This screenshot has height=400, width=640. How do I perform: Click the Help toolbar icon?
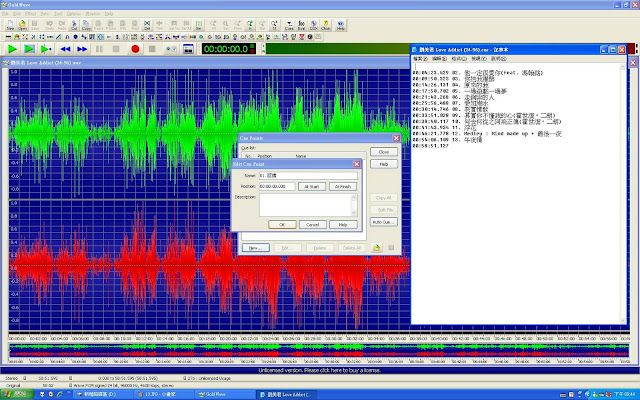click(341, 27)
